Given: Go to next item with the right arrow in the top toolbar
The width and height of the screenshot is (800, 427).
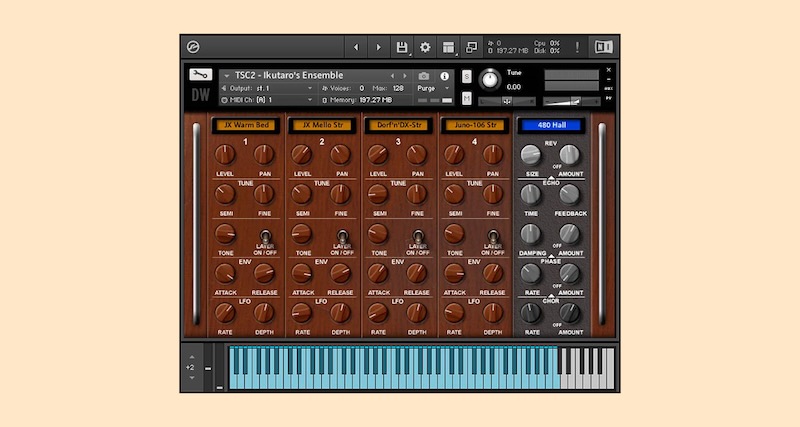Looking at the screenshot, I should (379, 47).
